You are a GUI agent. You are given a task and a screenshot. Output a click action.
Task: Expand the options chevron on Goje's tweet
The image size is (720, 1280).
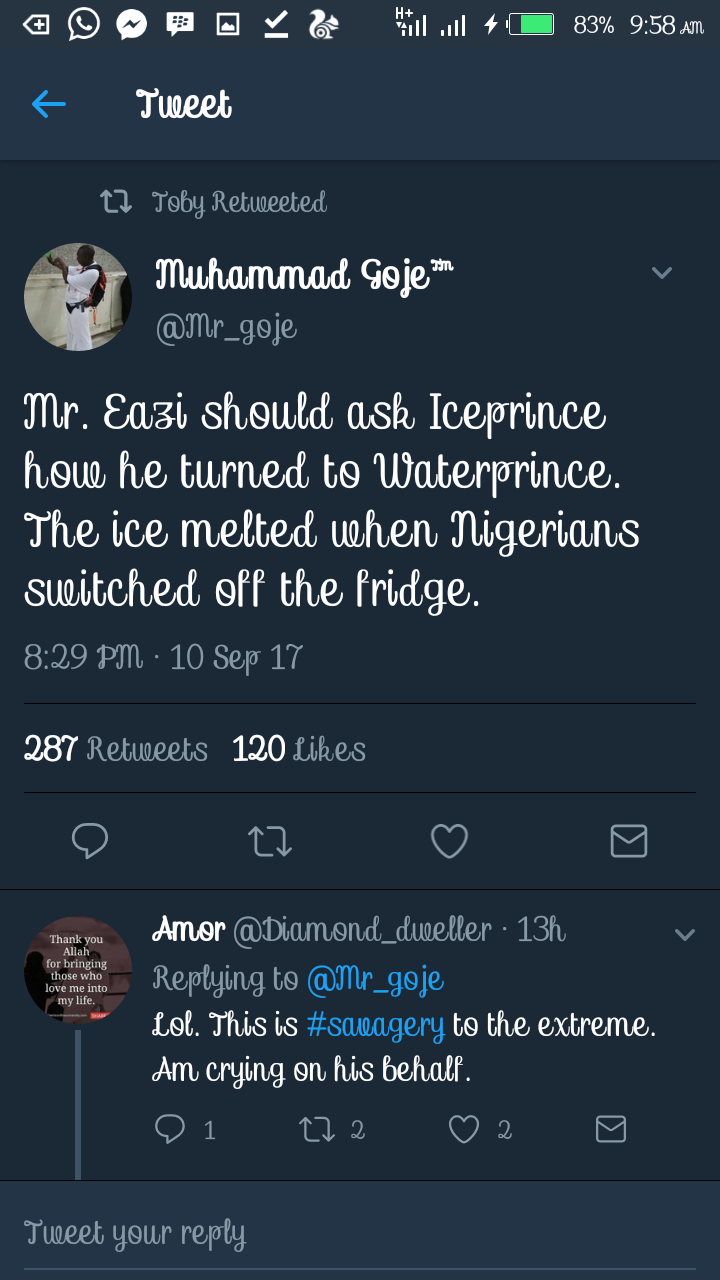(662, 273)
